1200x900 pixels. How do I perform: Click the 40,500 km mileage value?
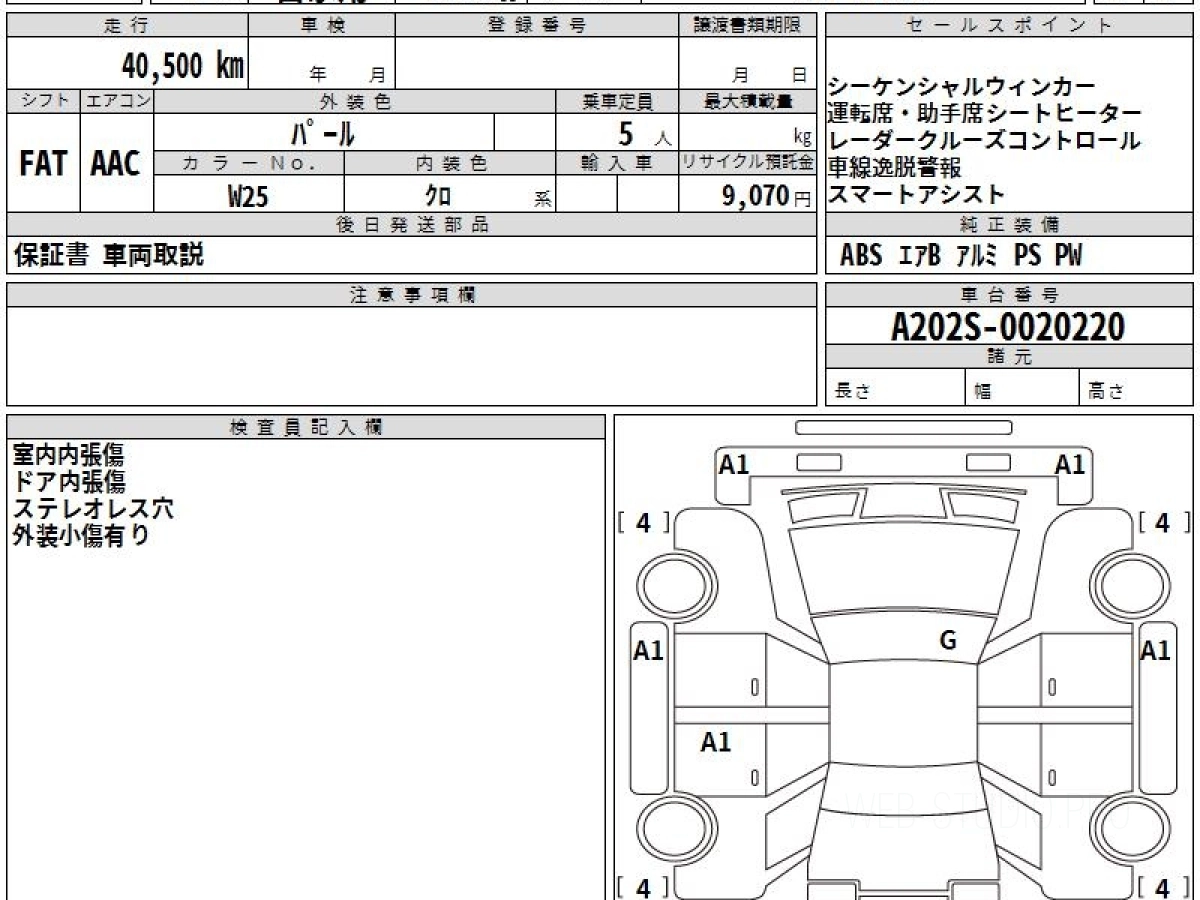coord(183,66)
